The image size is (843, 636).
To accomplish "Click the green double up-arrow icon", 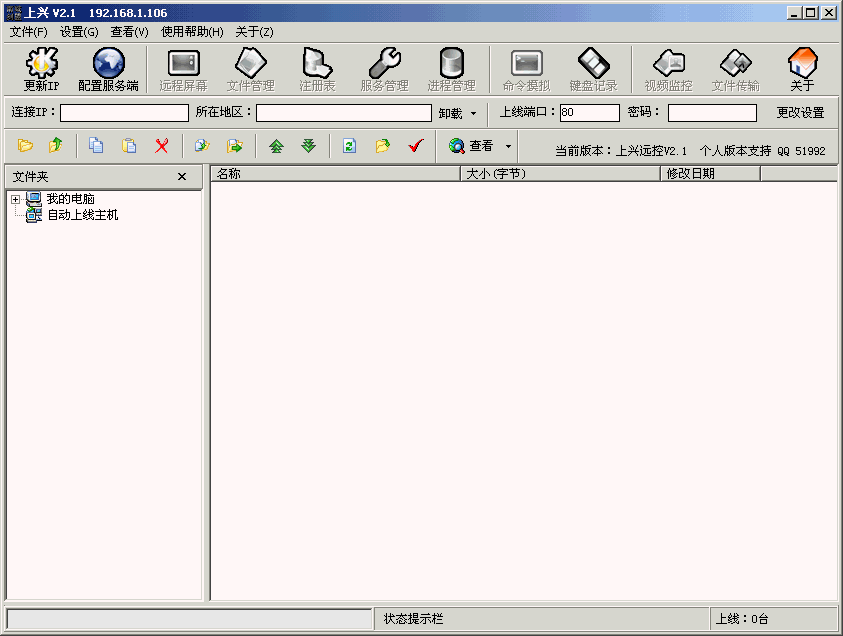I will click(276, 146).
